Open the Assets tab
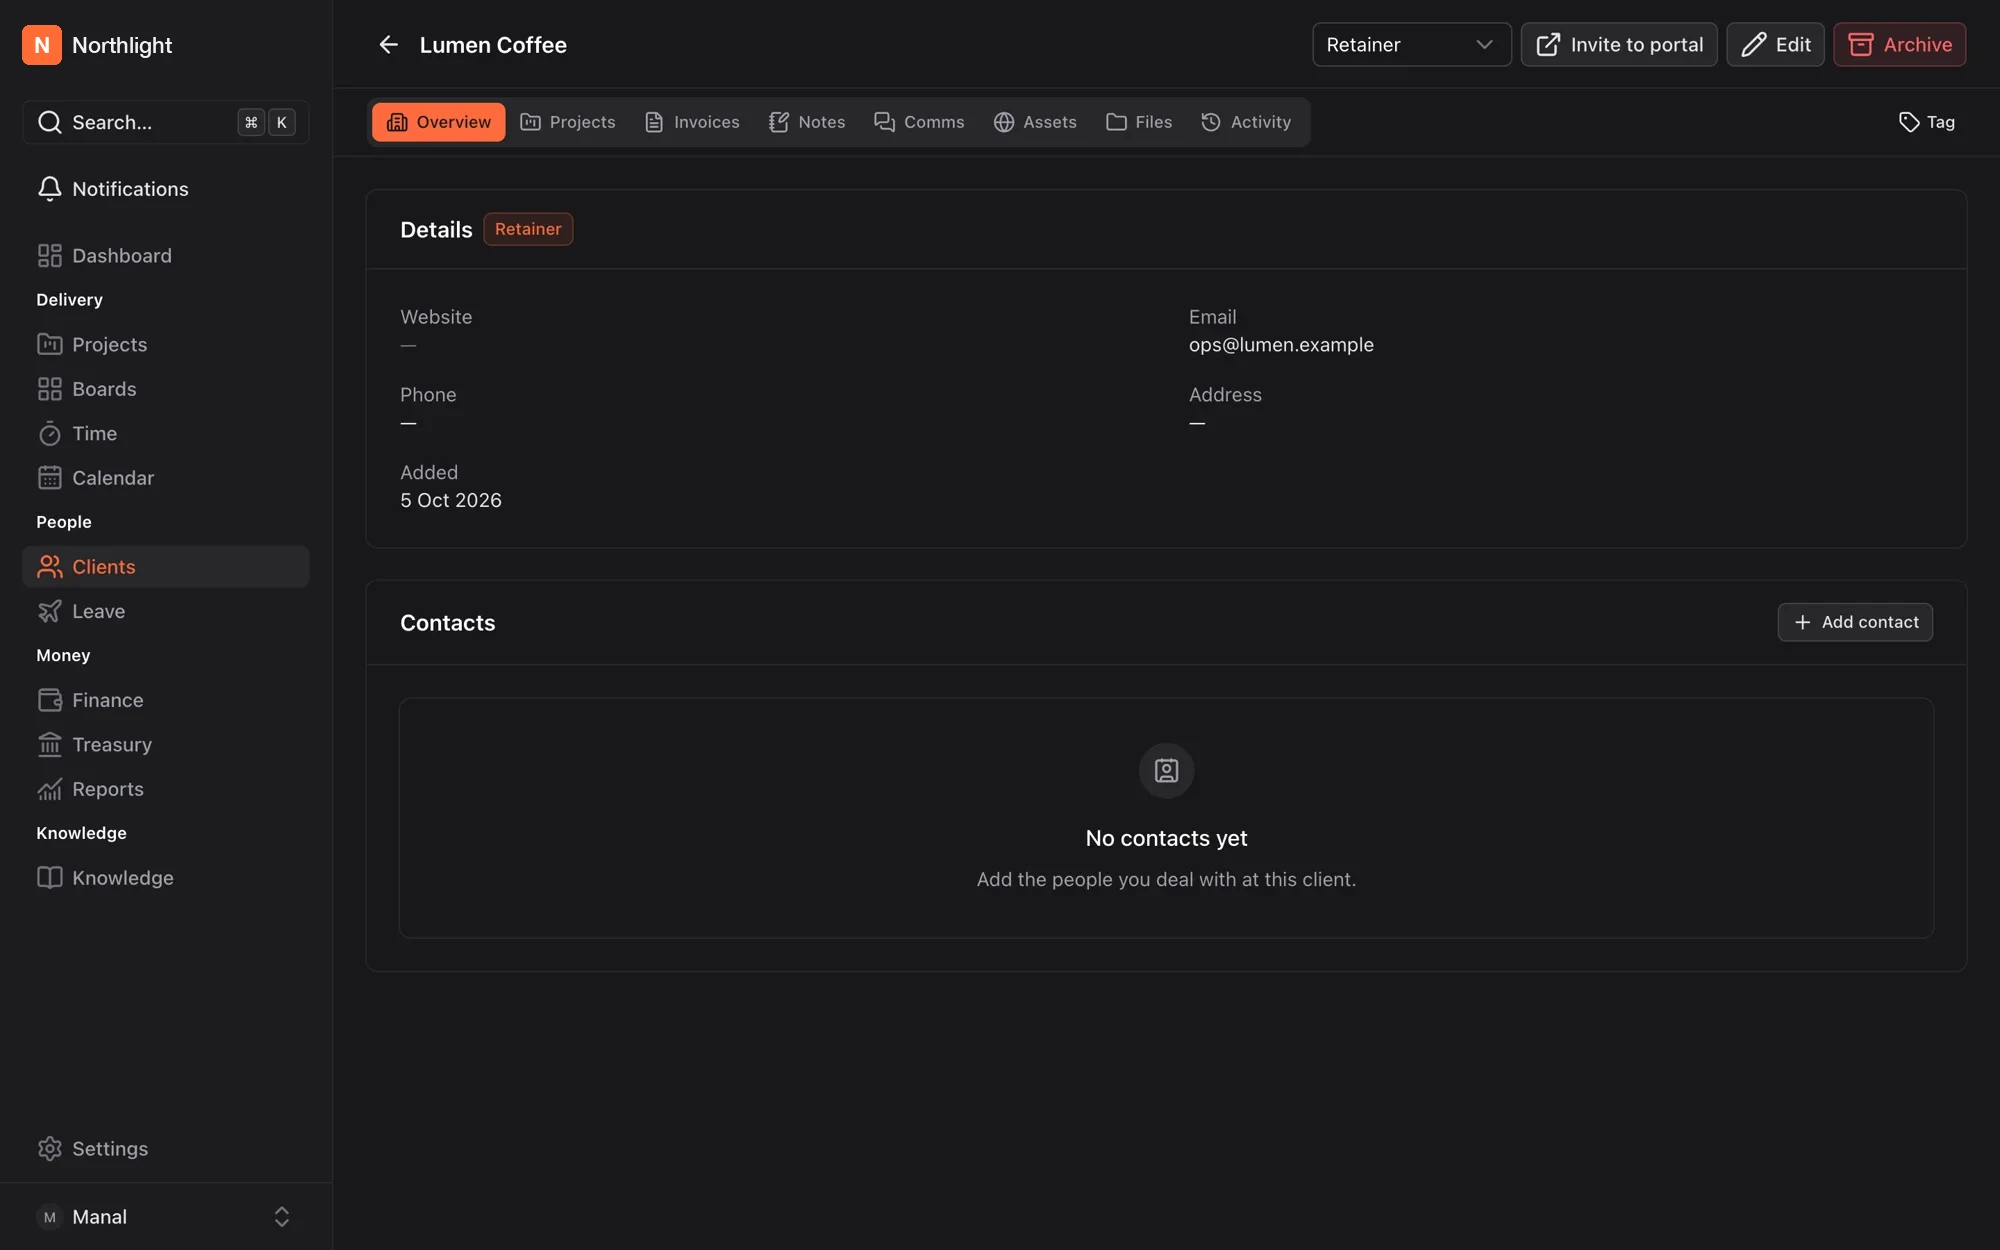Viewport: 2000px width, 1250px height. pos(1035,122)
